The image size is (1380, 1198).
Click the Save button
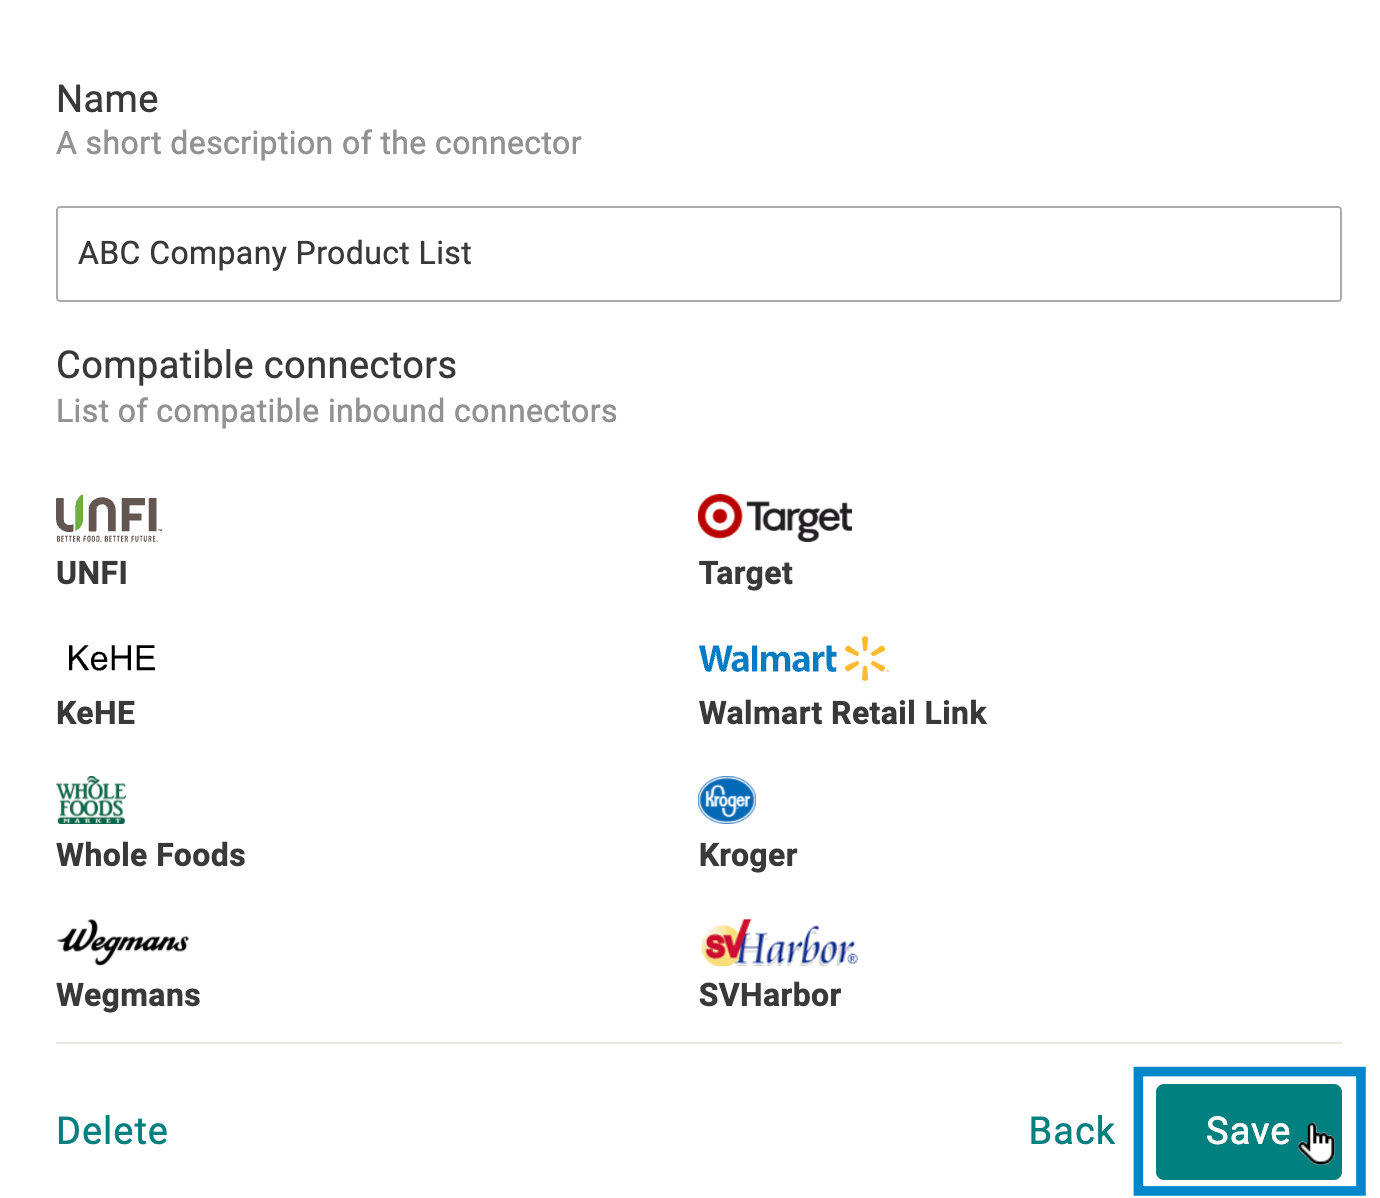tap(1248, 1131)
